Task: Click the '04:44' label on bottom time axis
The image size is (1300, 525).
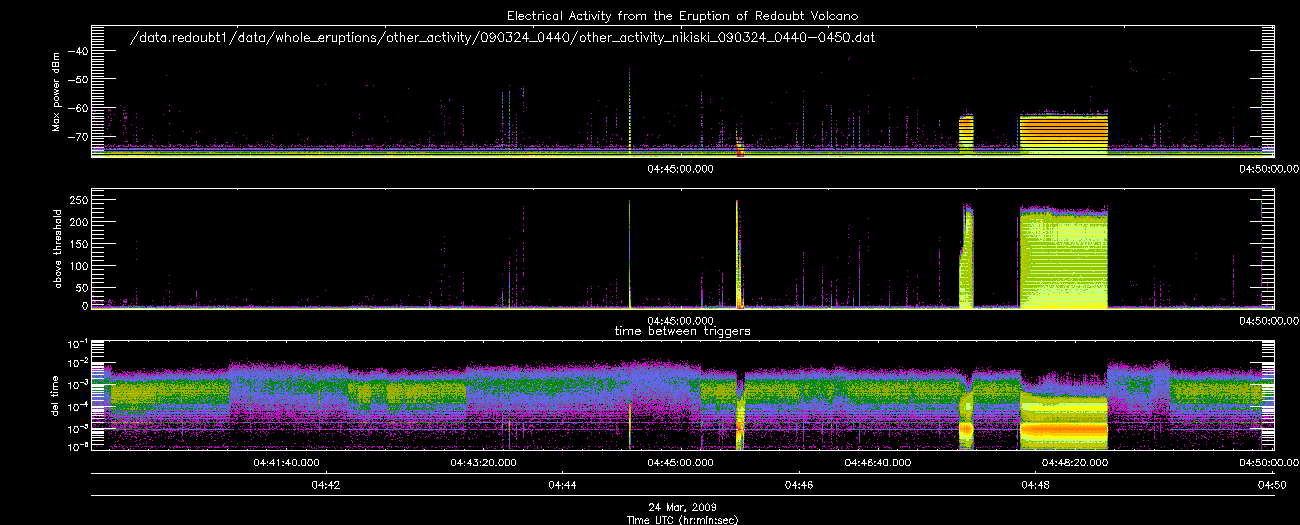Action: 562,484
